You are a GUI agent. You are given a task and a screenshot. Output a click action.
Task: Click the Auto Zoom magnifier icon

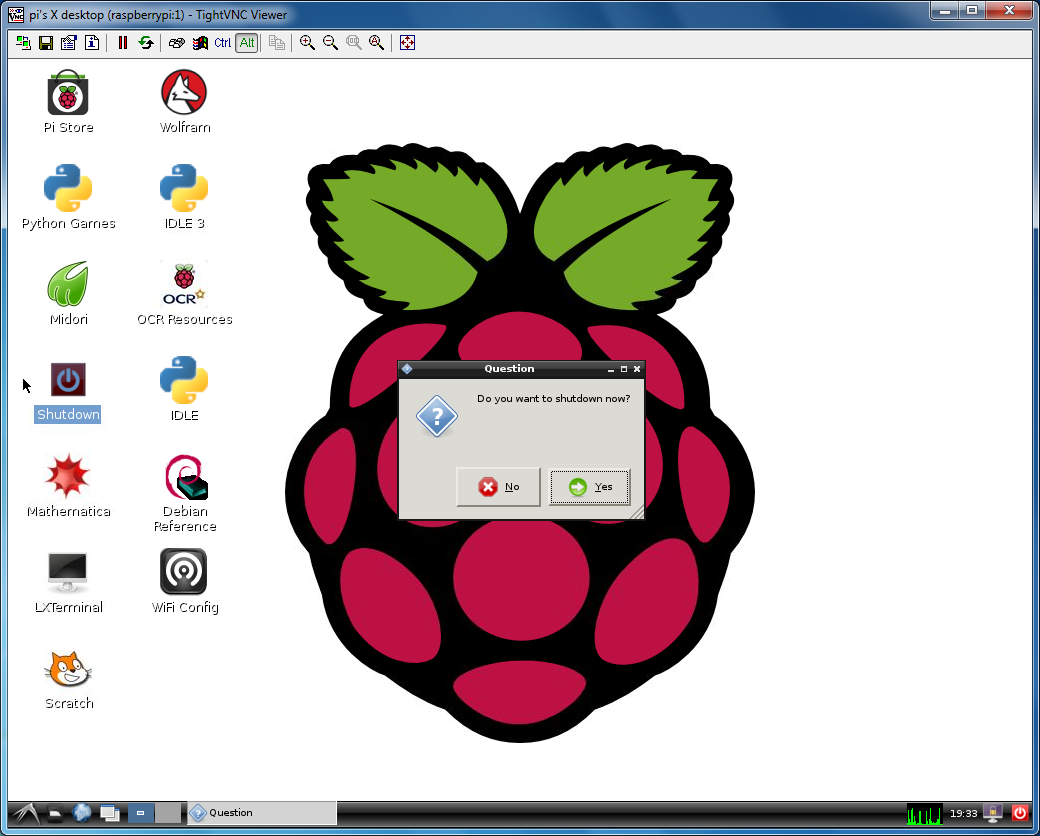click(x=377, y=43)
